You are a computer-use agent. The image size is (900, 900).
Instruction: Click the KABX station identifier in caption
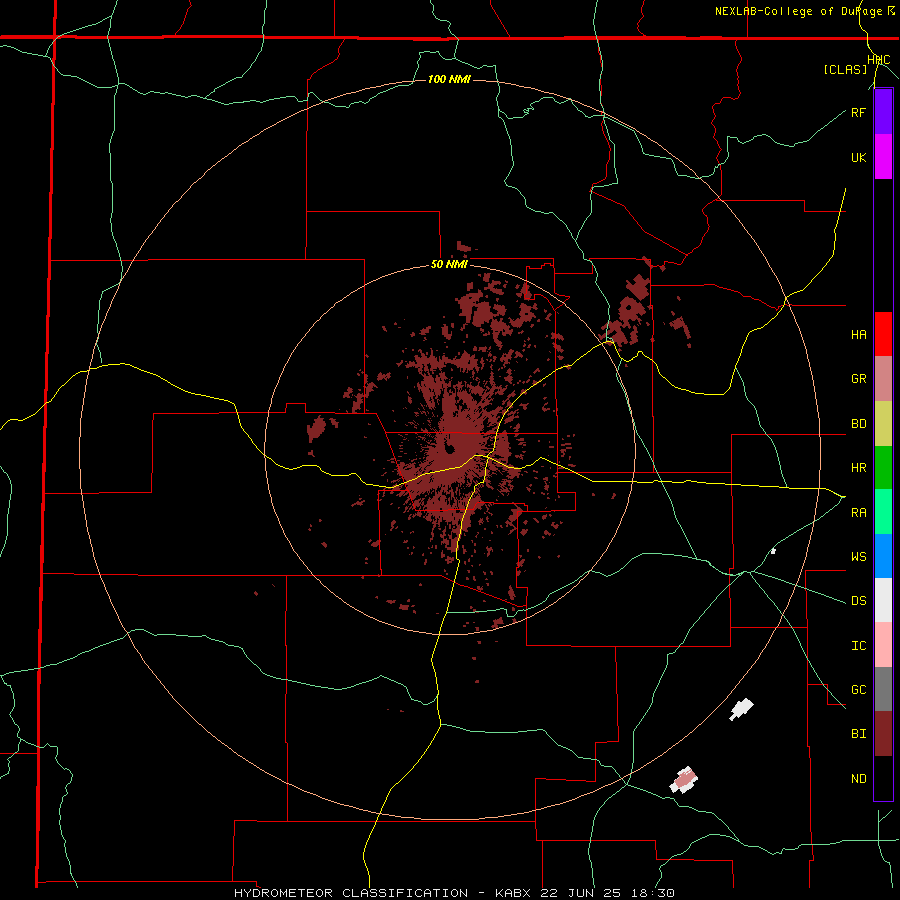tap(513, 893)
